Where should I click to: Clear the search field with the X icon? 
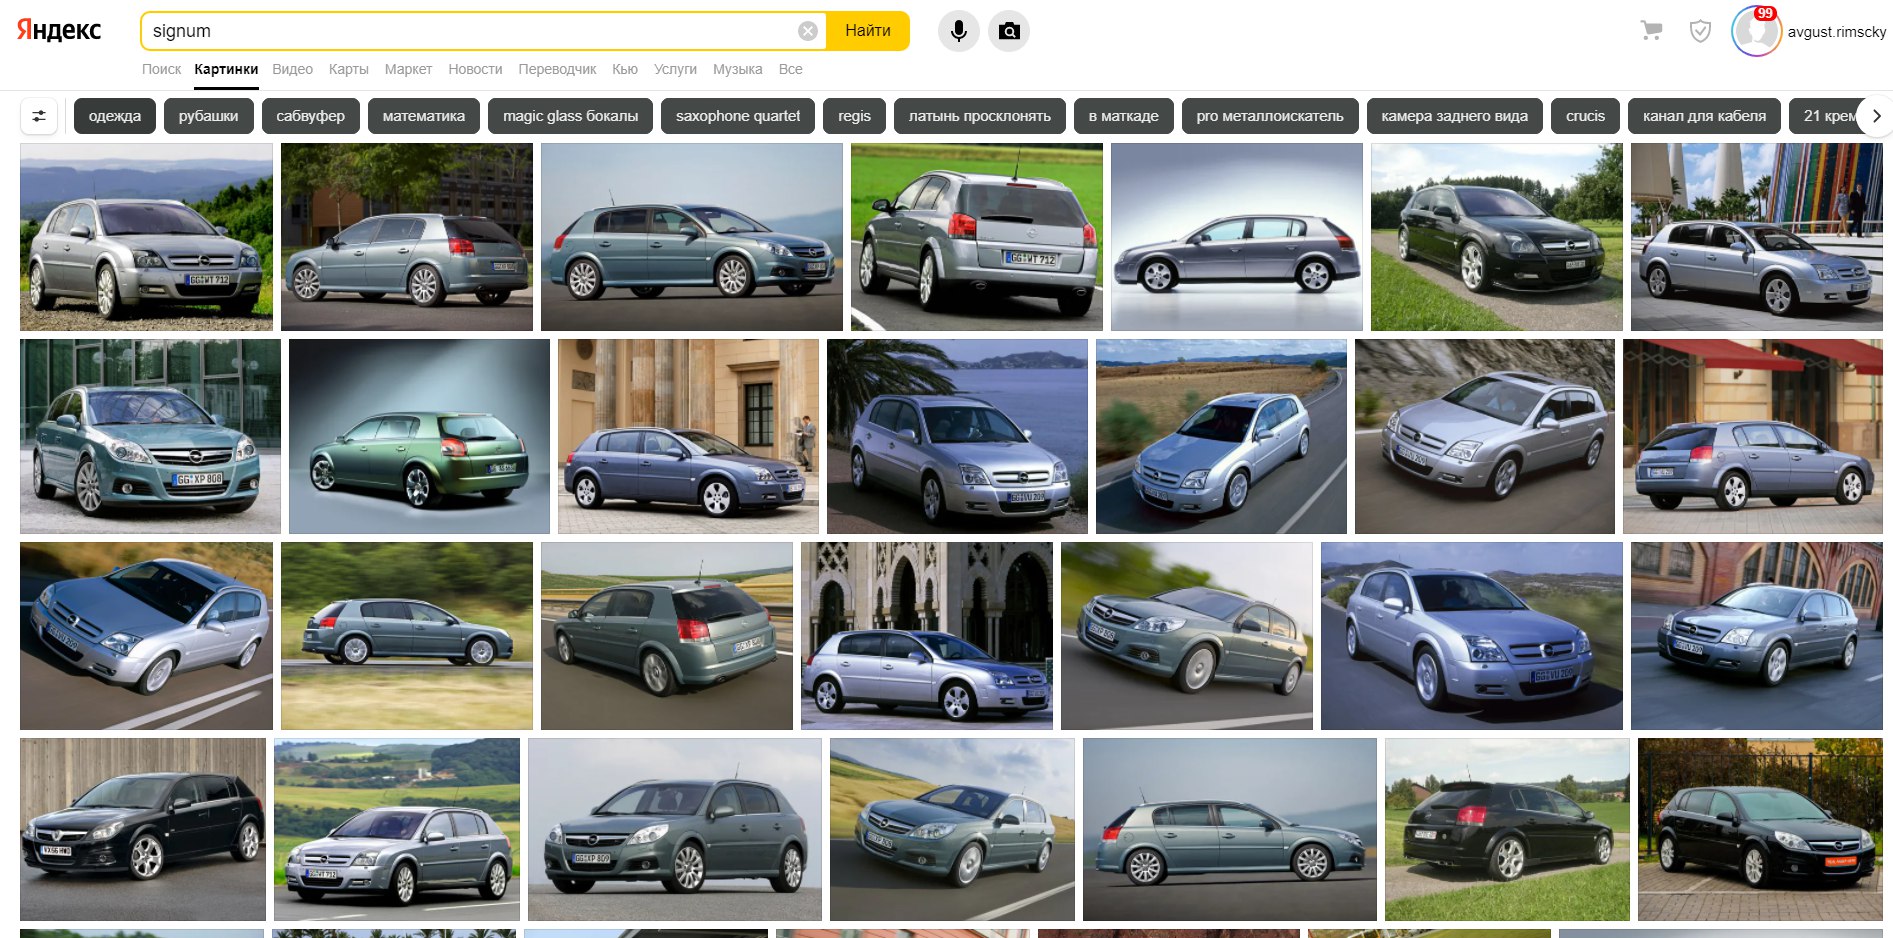pyautogui.click(x=808, y=31)
